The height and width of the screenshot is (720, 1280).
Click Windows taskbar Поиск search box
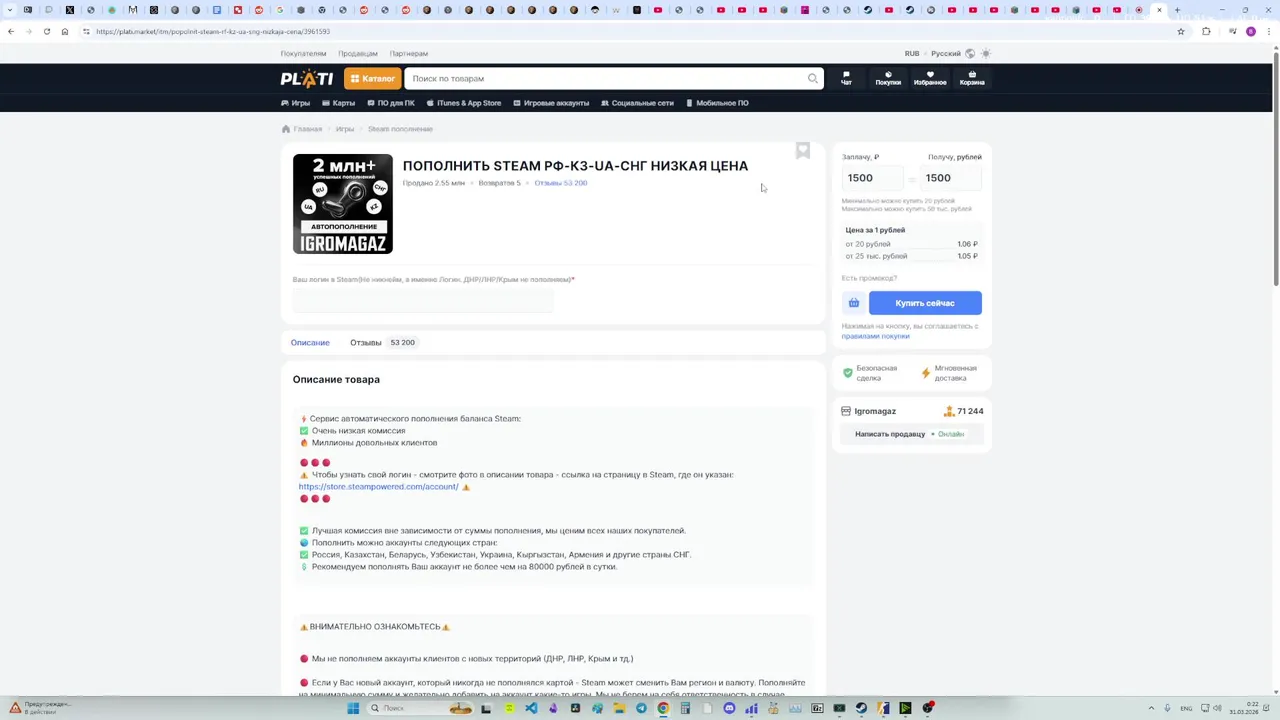pyautogui.click(x=420, y=708)
